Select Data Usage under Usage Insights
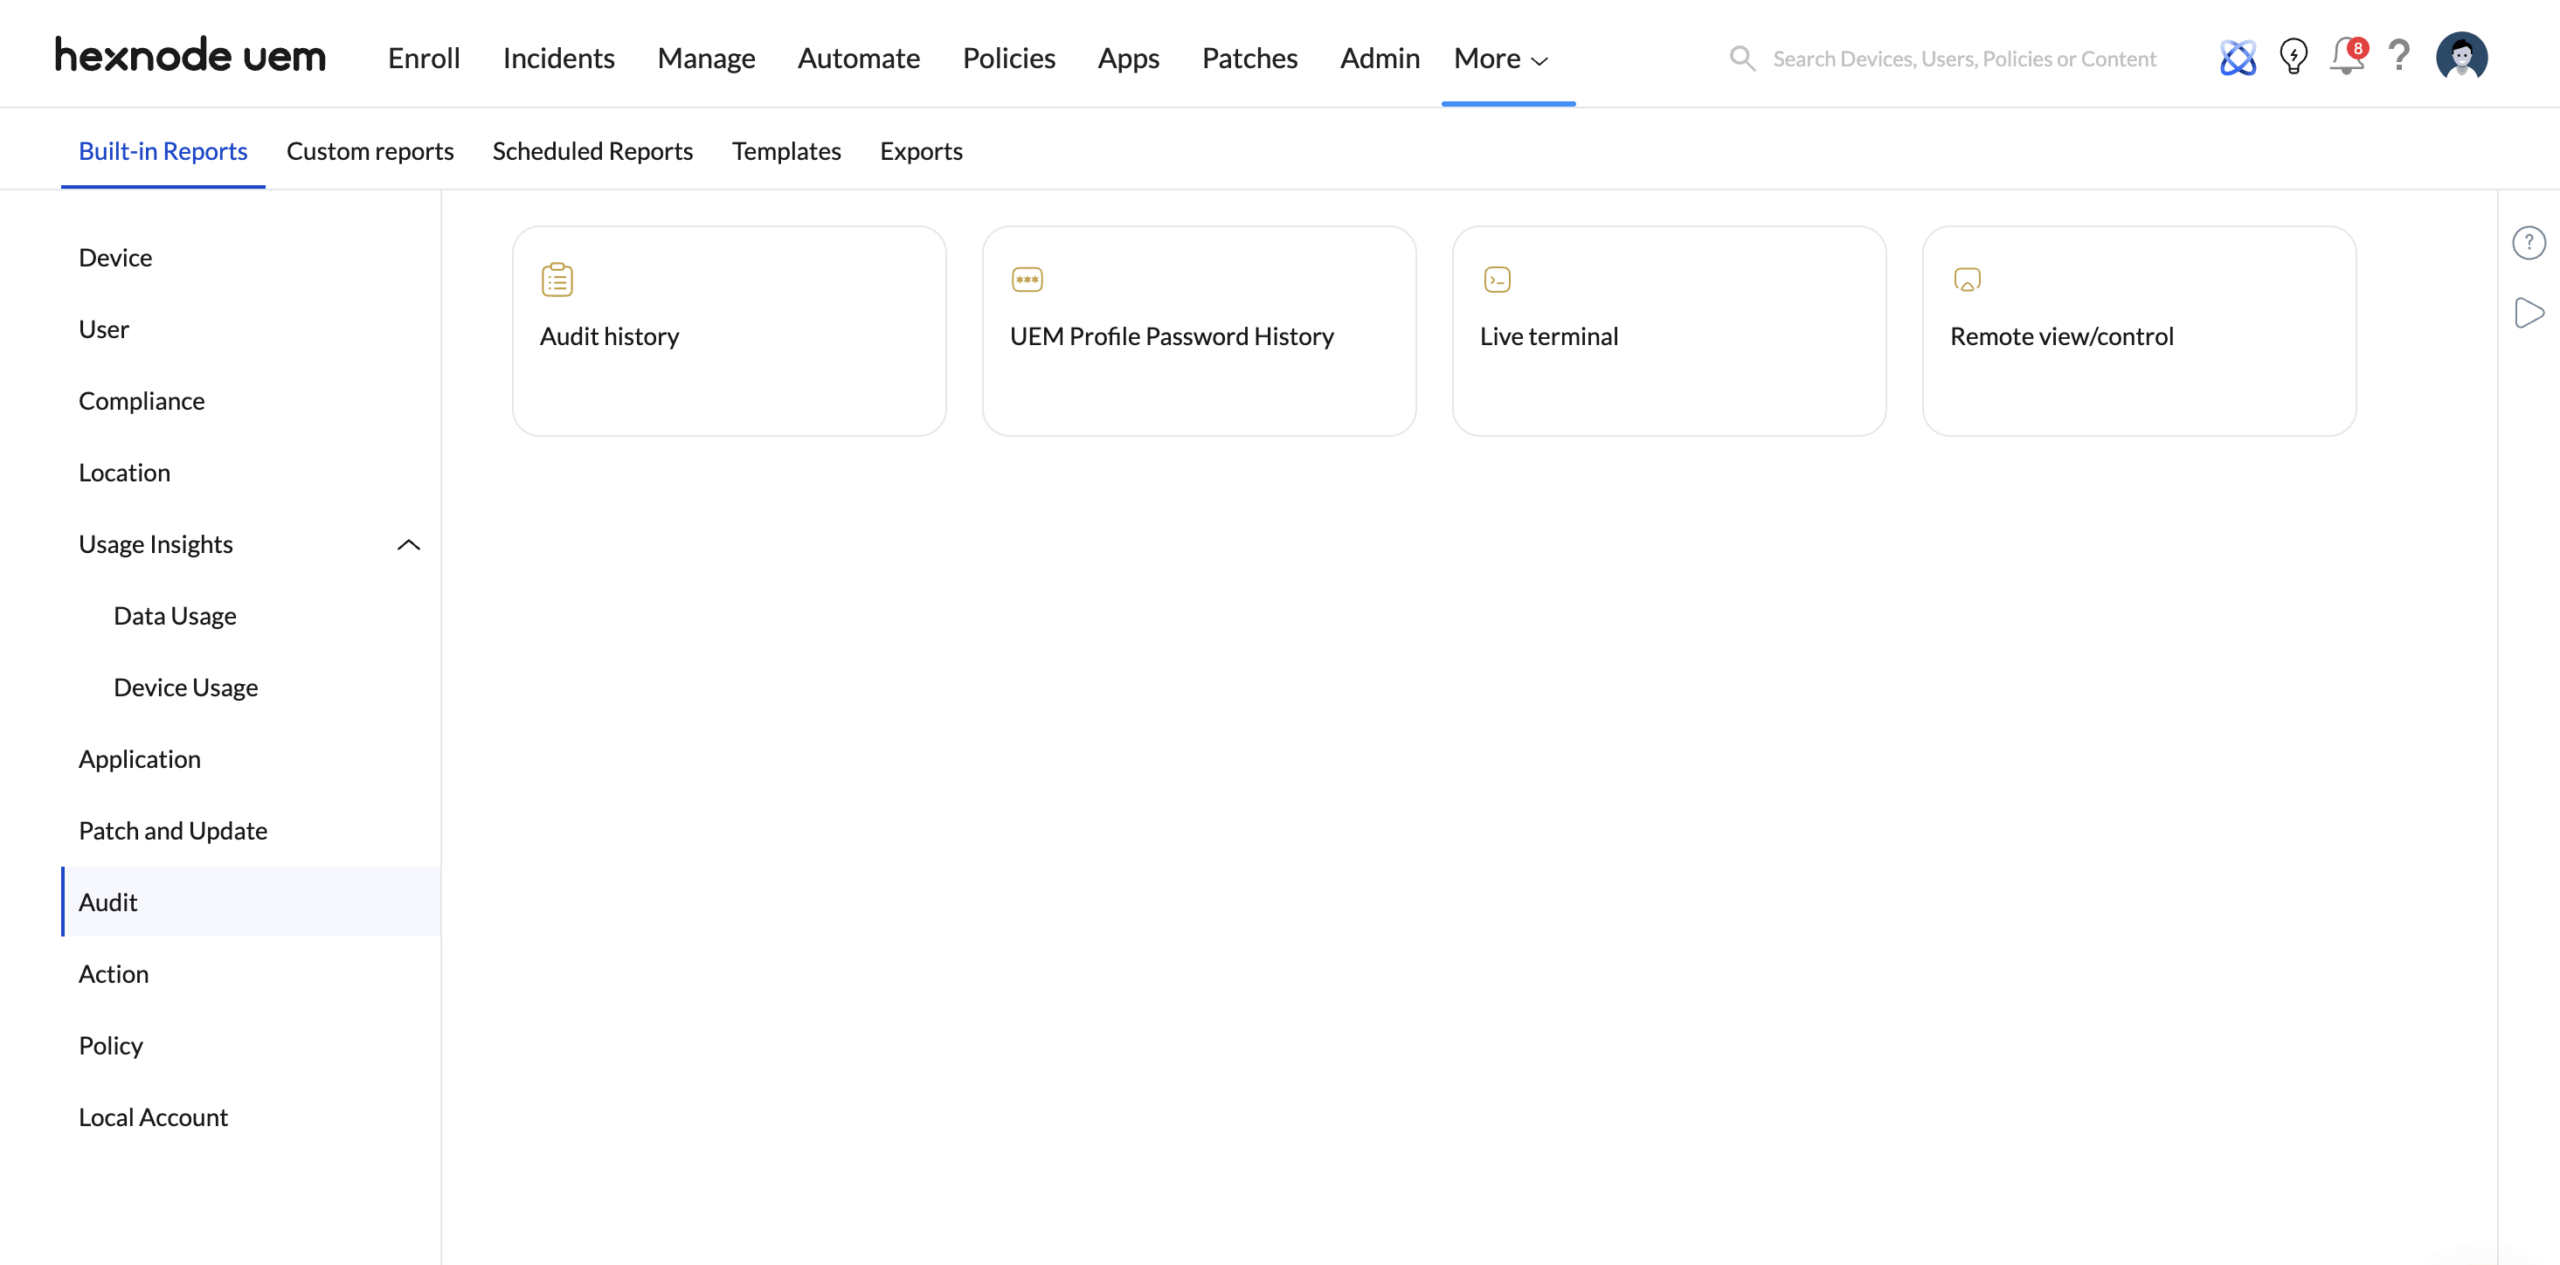 coord(175,615)
